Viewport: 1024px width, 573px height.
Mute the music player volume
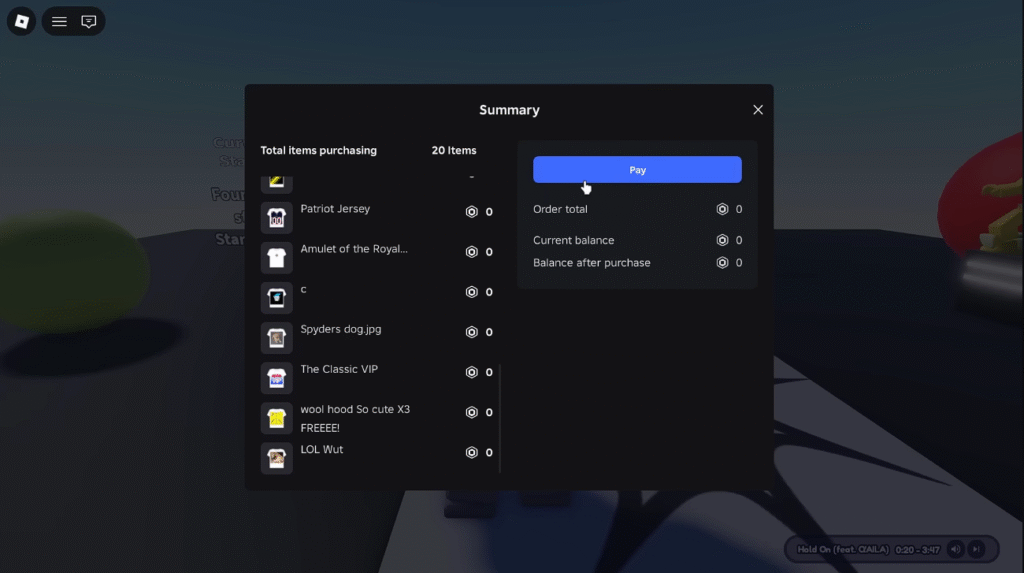coord(955,549)
